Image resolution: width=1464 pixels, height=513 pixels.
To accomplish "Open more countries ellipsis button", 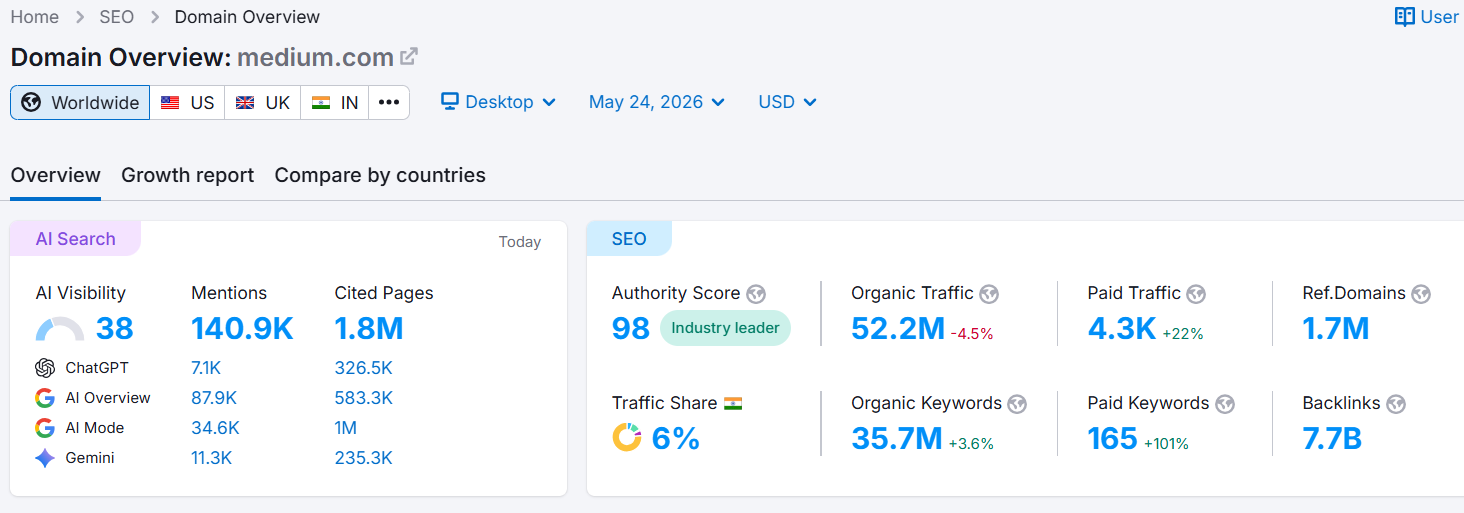I will pyautogui.click(x=389, y=102).
